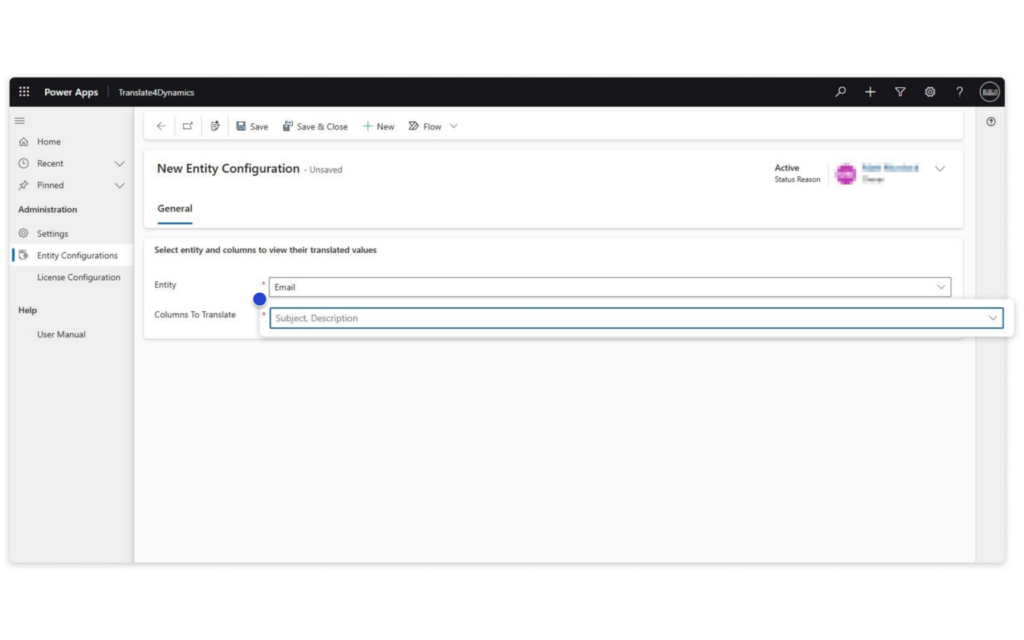Click the plus quick create icon
This screenshot has width=1024, height=640.
(870, 92)
